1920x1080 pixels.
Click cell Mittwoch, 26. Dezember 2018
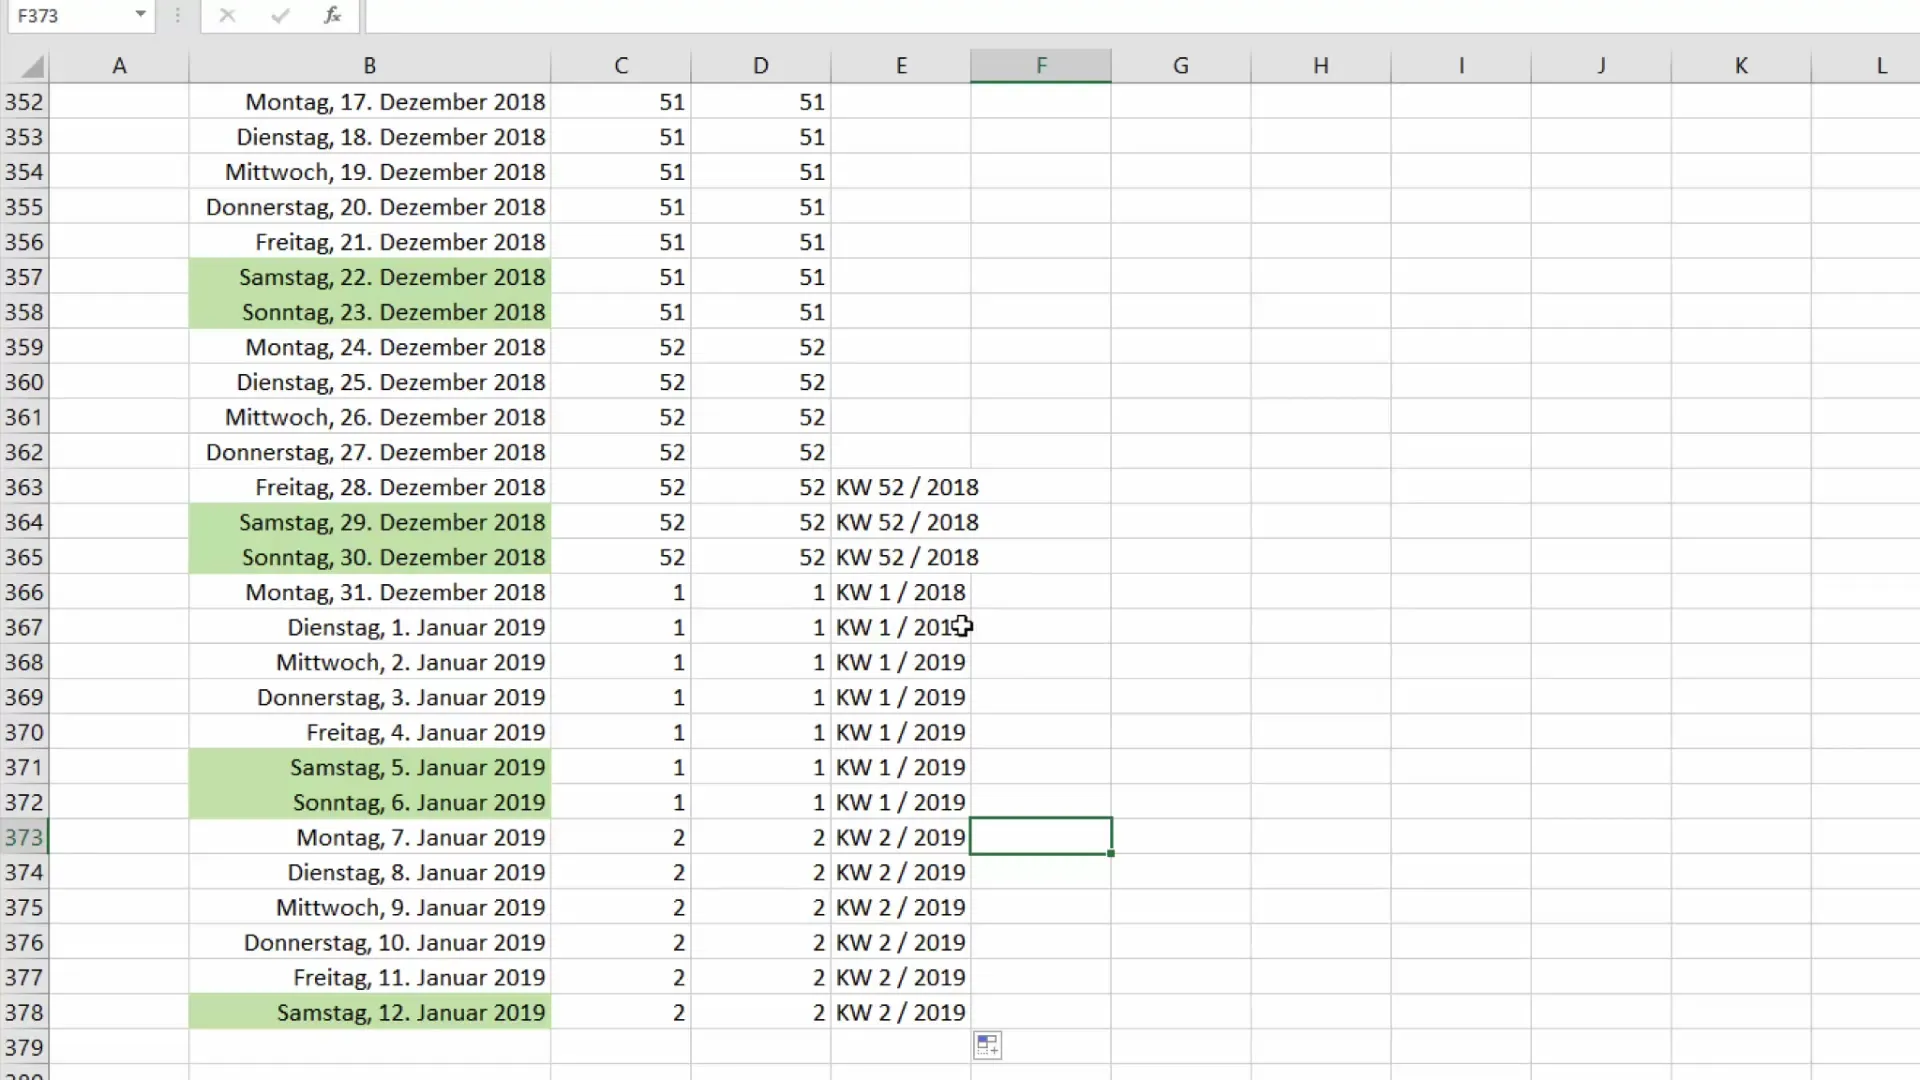point(370,417)
